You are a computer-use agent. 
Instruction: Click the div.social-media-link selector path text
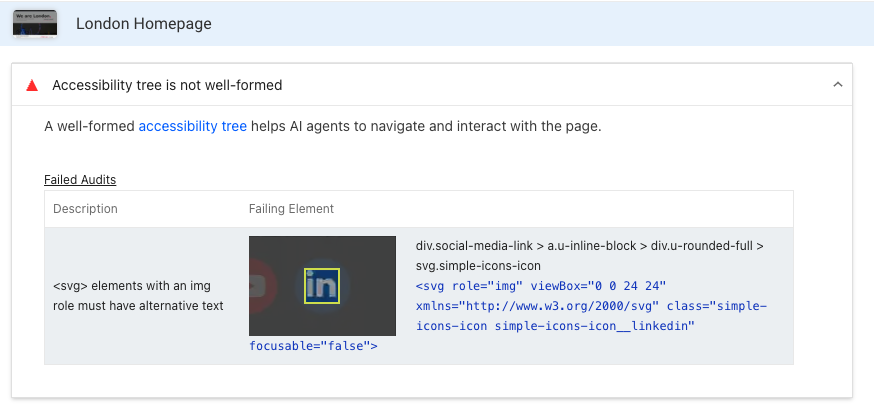pos(590,256)
